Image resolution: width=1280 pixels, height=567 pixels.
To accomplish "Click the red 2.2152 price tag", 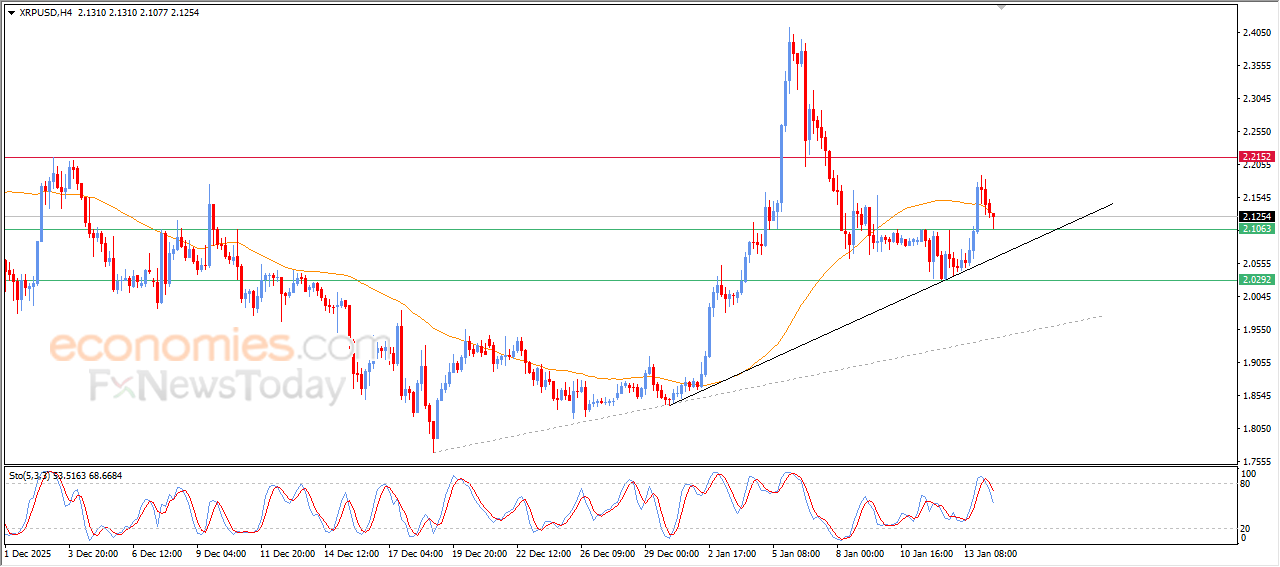I will pyautogui.click(x=1255, y=157).
